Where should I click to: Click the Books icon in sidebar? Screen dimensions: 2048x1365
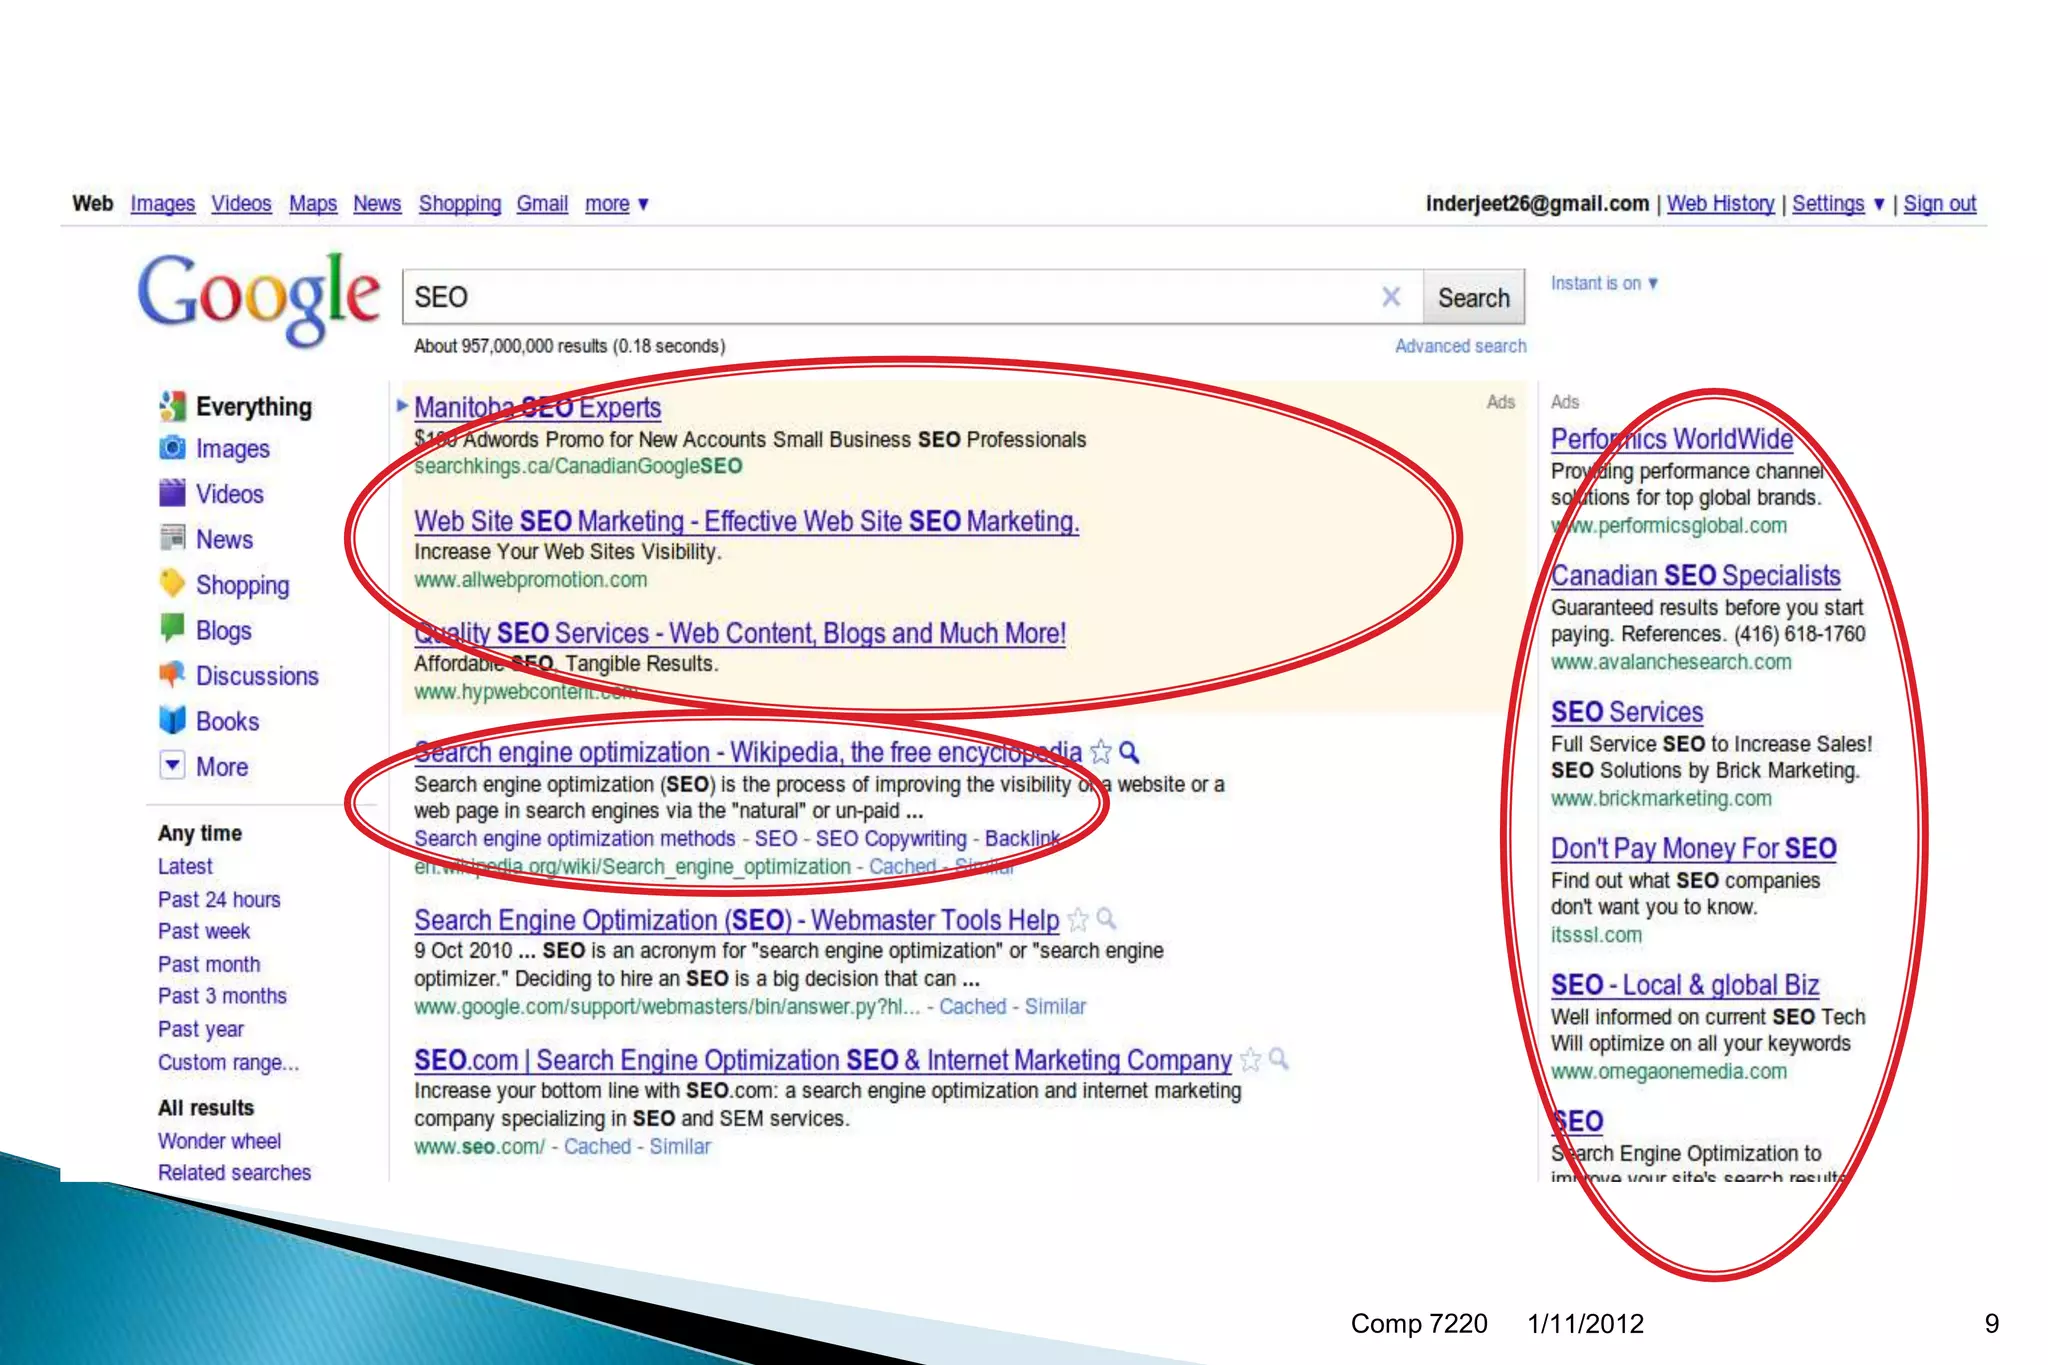click(172, 719)
